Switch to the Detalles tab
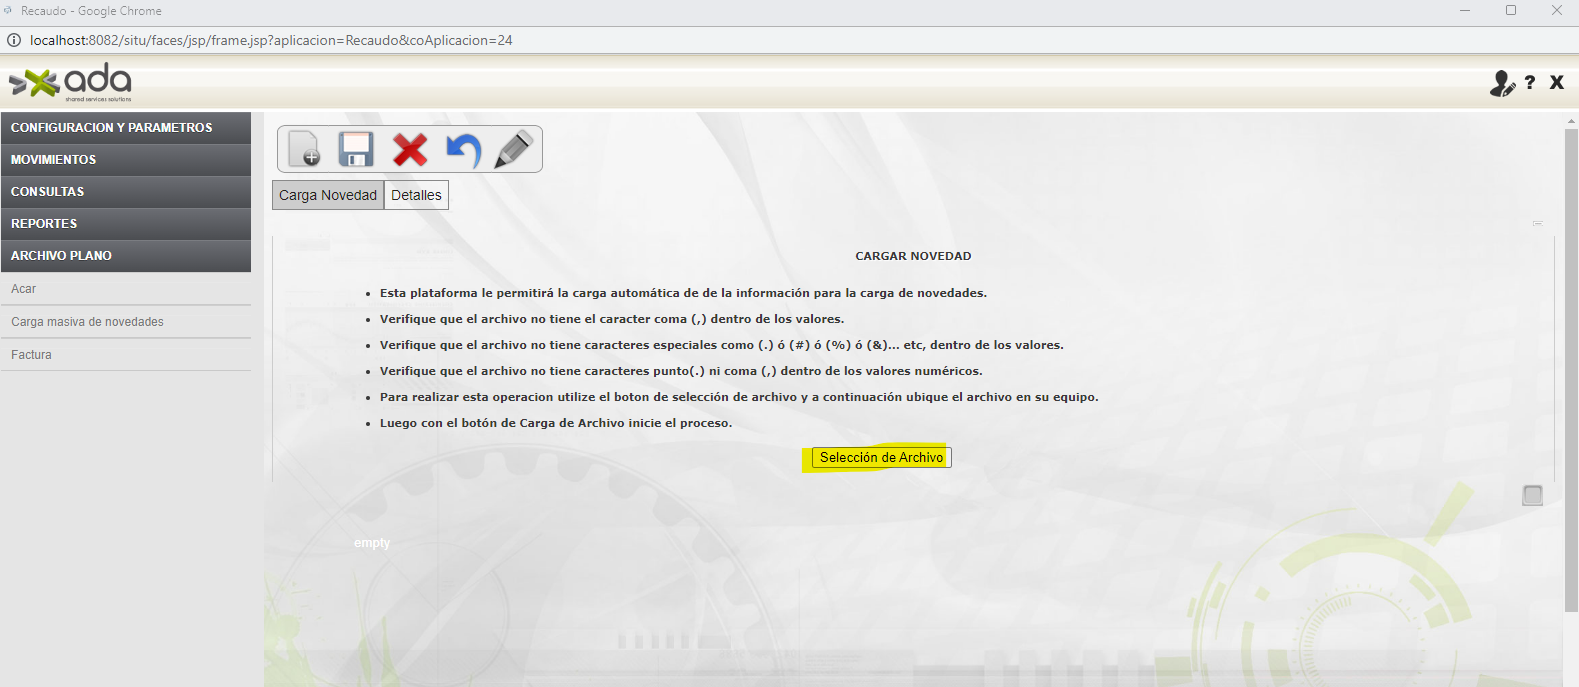 (416, 195)
